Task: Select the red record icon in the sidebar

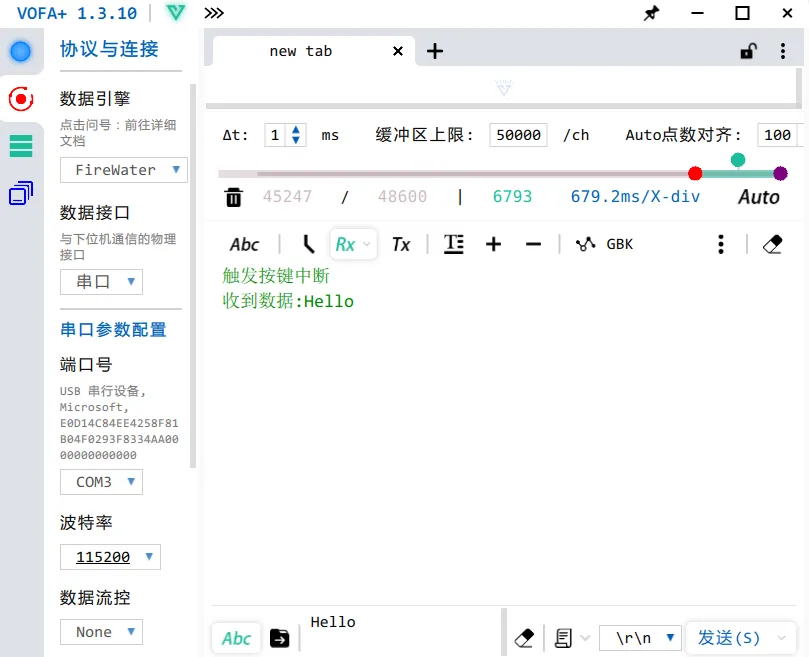Action: (21, 99)
